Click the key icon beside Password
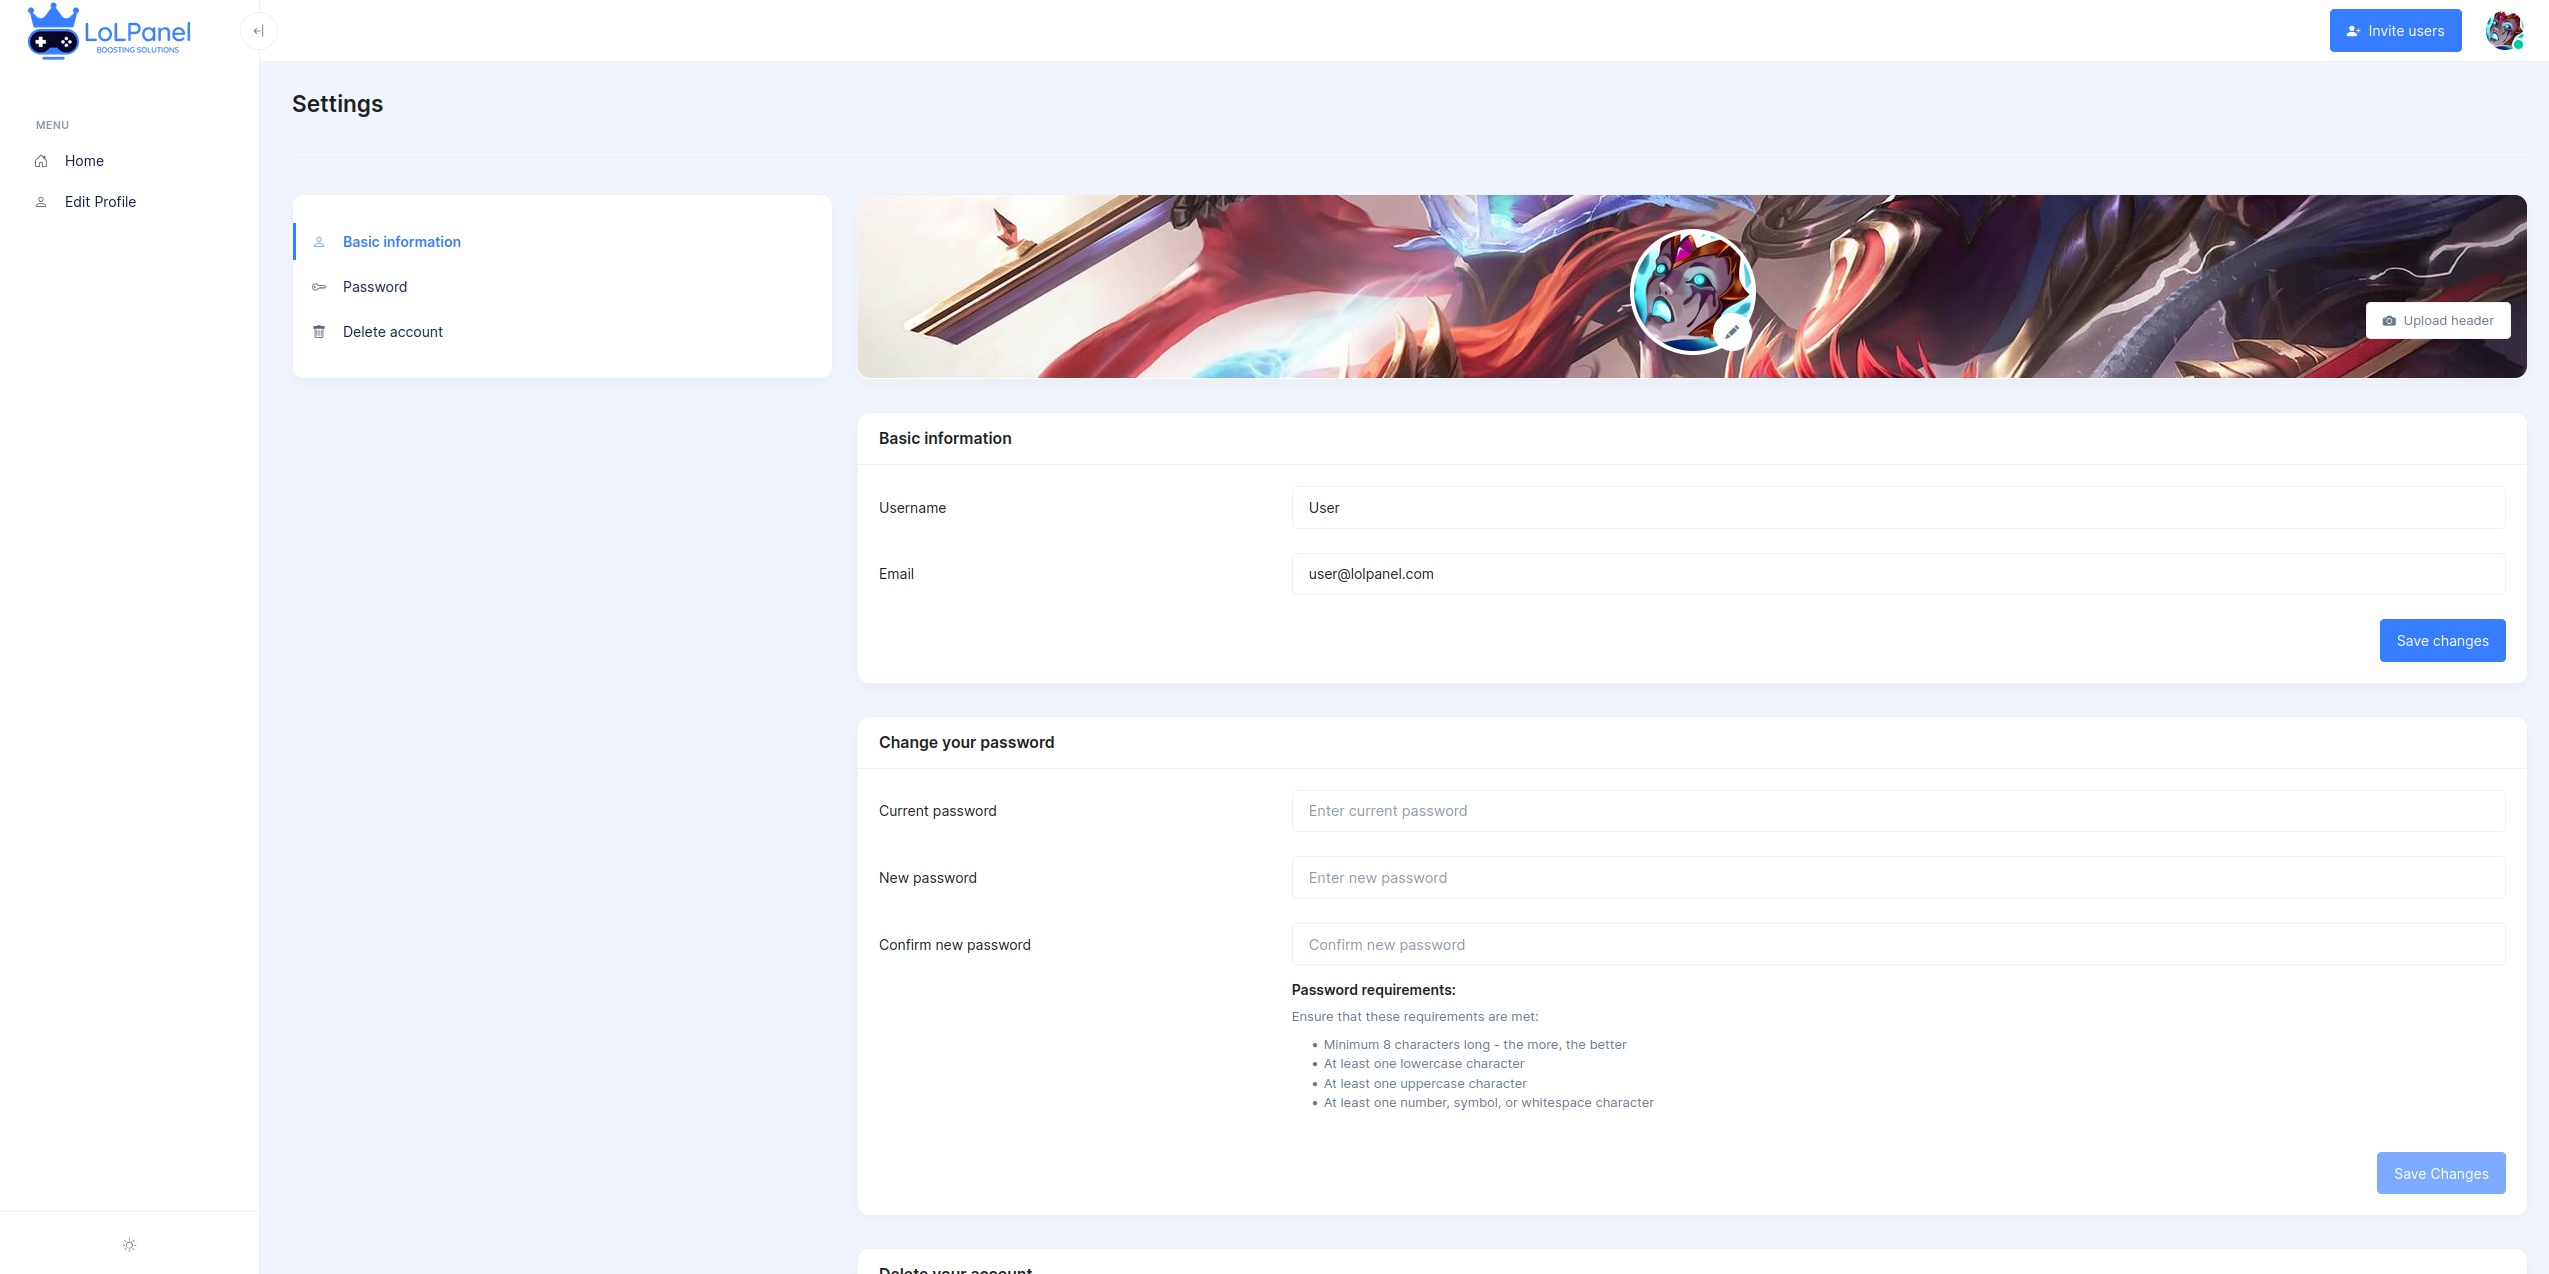Viewport: 2549px width, 1274px height. point(319,287)
